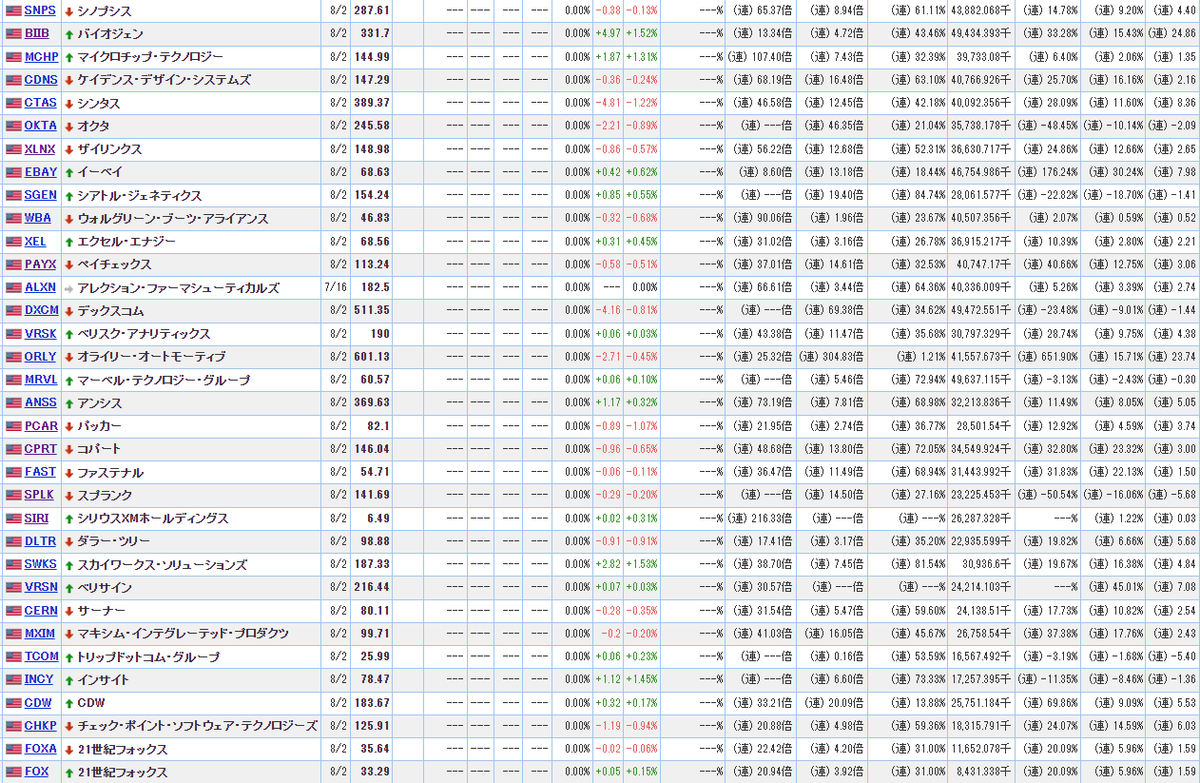Click the US flag icon beside FOX ticker
Viewport: 1200px width, 783px height.
tap(13, 773)
